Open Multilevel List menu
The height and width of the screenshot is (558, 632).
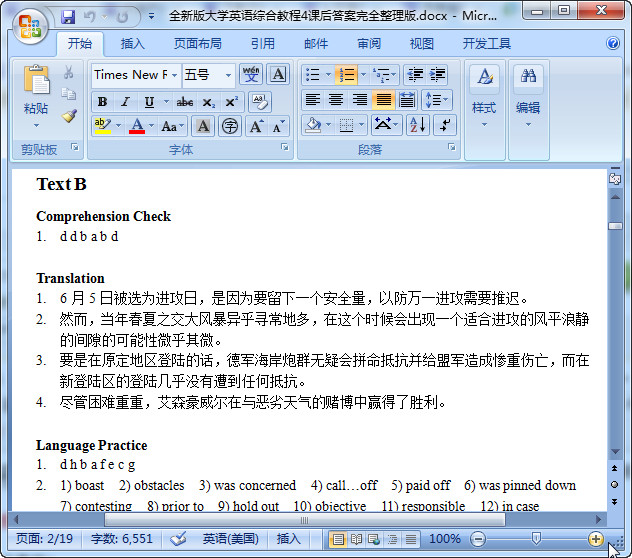[x=385, y=75]
